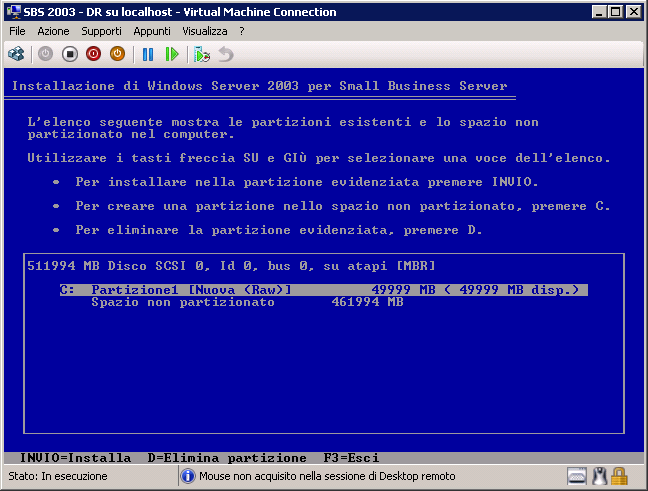Open the ? help menu
The width and height of the screenshot is (648, 491).
coord(242,31)
